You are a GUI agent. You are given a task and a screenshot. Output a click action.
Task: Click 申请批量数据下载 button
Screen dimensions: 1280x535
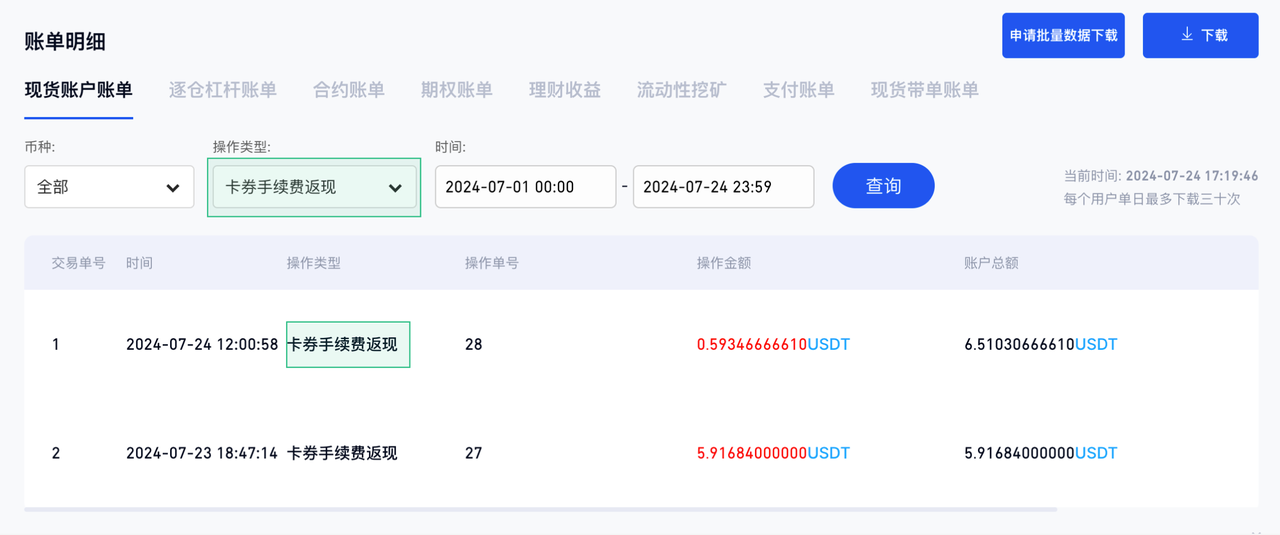[1063, 35]
